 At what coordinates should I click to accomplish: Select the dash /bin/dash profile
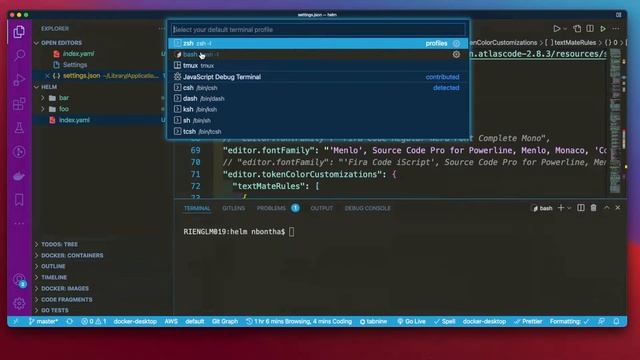(x=318, y=98)
